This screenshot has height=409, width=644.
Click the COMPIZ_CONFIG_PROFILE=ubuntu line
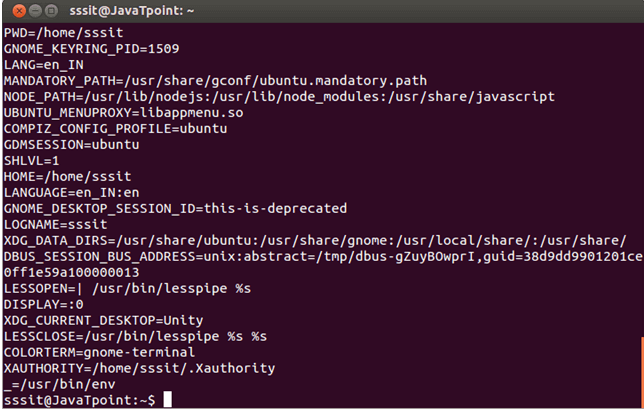pyautogui.click(x=115, y=129)
